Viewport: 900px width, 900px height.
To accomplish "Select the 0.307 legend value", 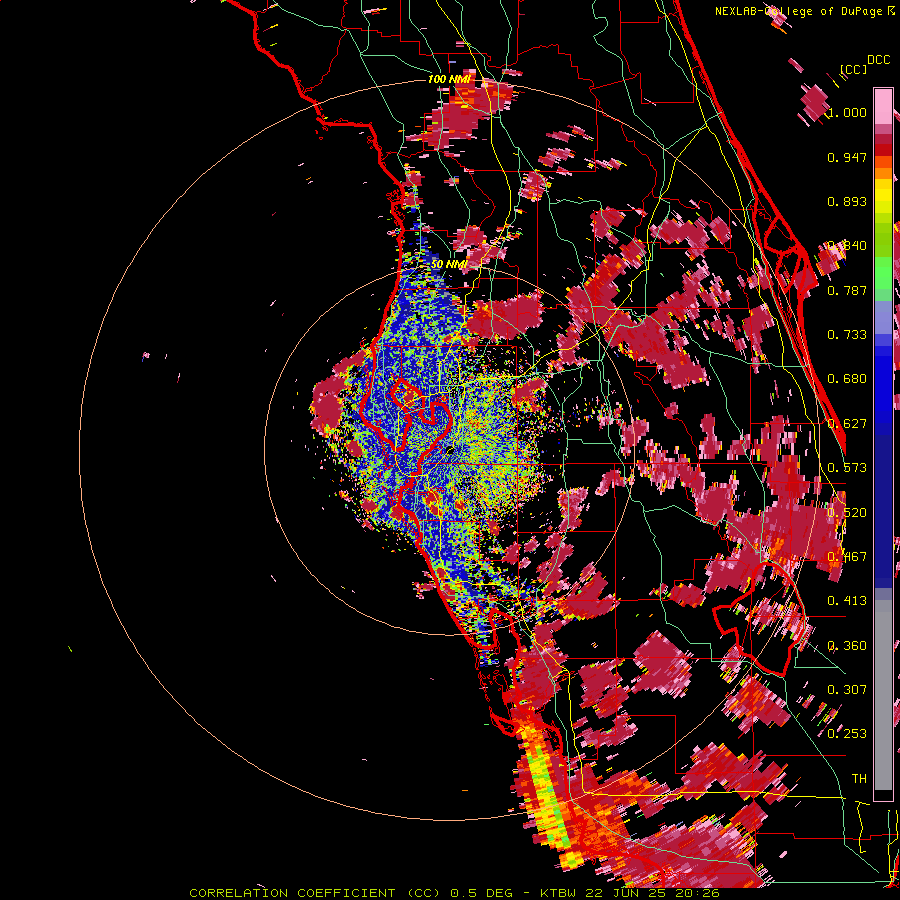I will click(x=847, y=690).
